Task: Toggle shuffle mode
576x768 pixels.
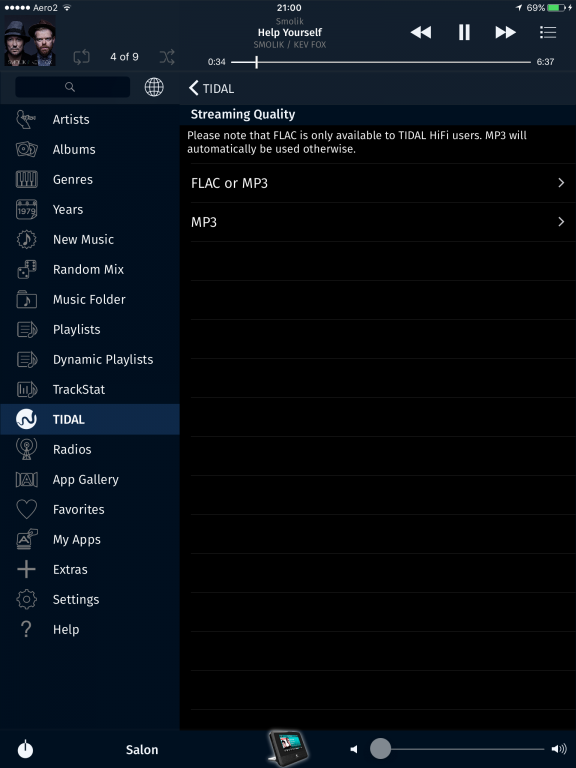Action: click(x=167, y=57)
